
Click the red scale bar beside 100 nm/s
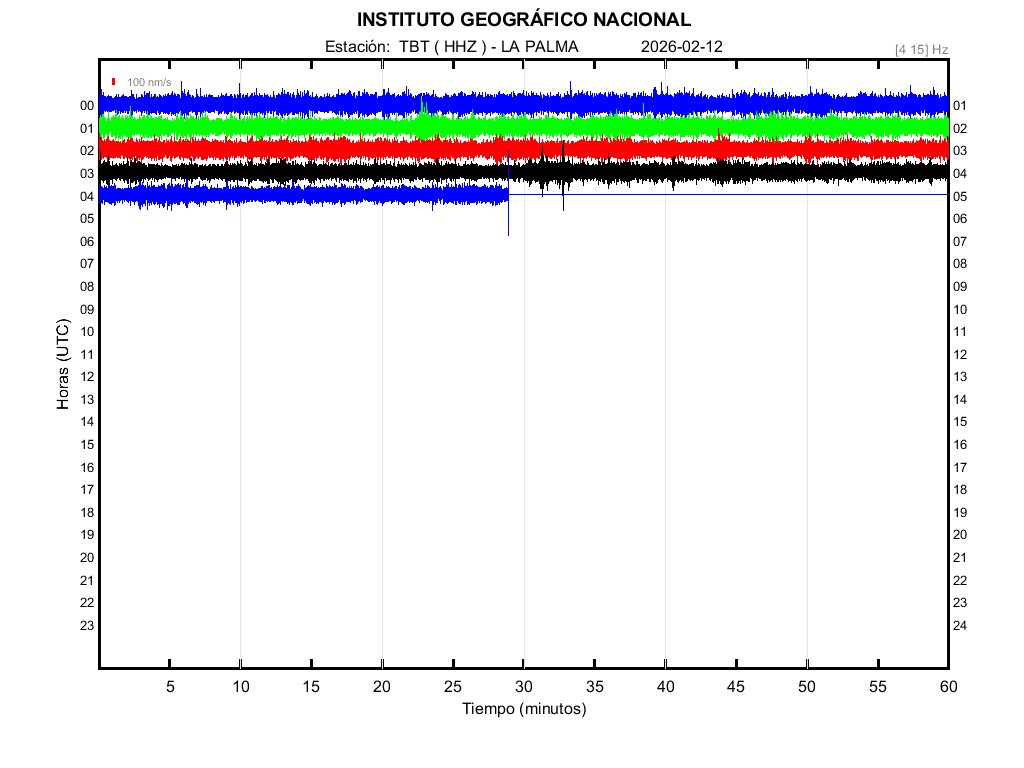point(114,82)
